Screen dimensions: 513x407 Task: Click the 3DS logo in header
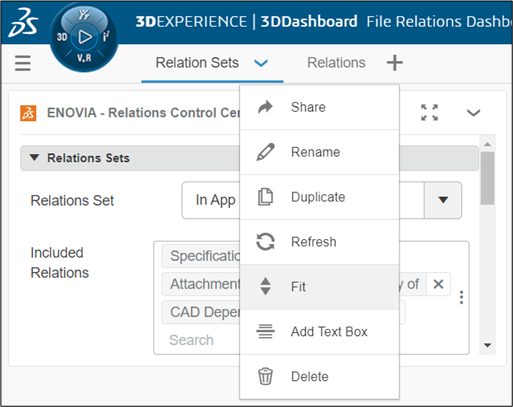23,22
